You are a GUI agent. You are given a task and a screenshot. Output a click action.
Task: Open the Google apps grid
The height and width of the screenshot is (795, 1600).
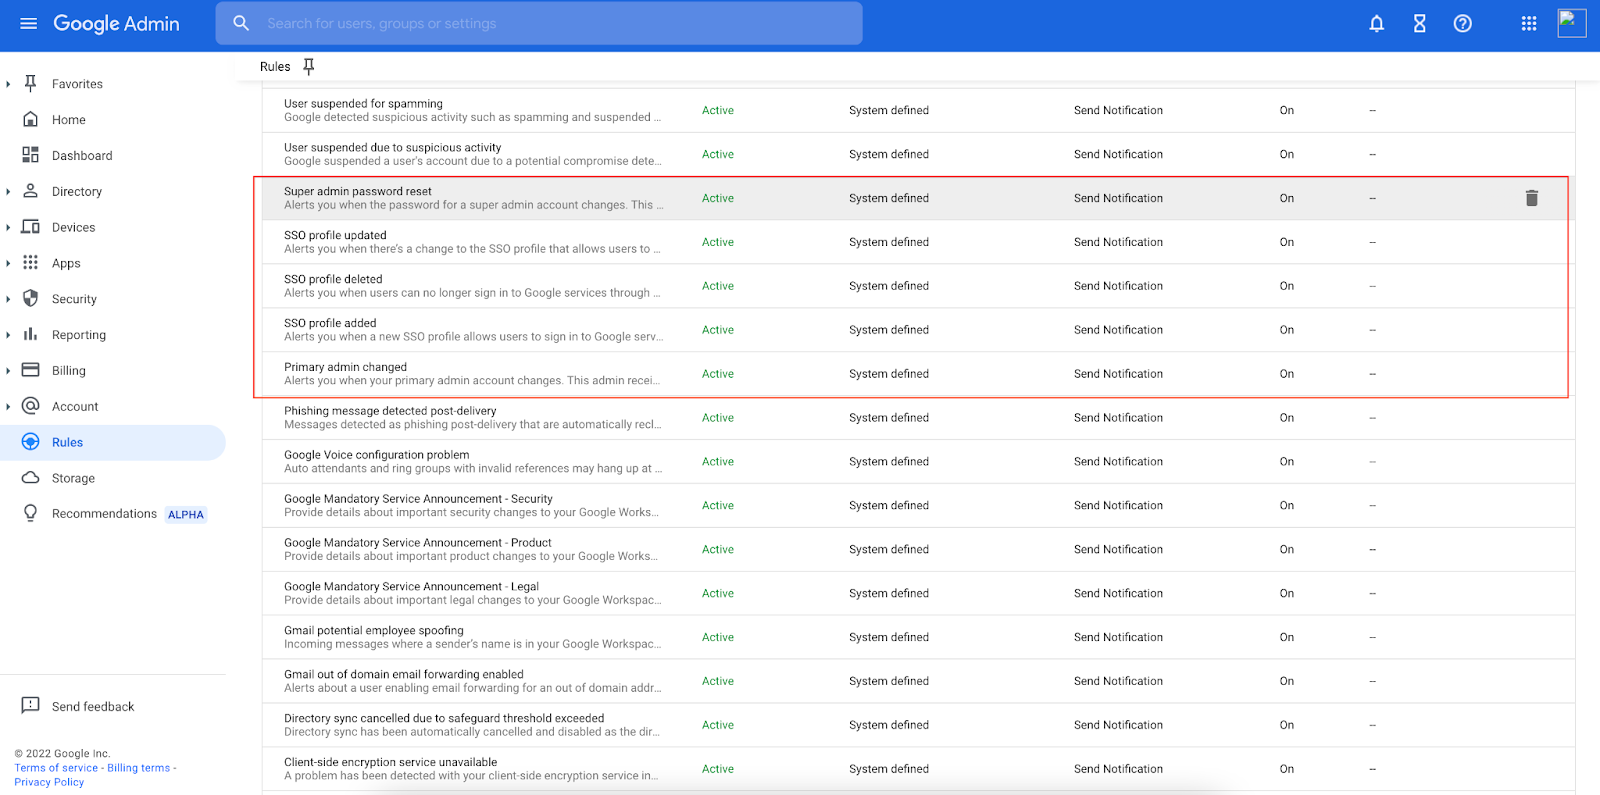(x=1529, y=23)
